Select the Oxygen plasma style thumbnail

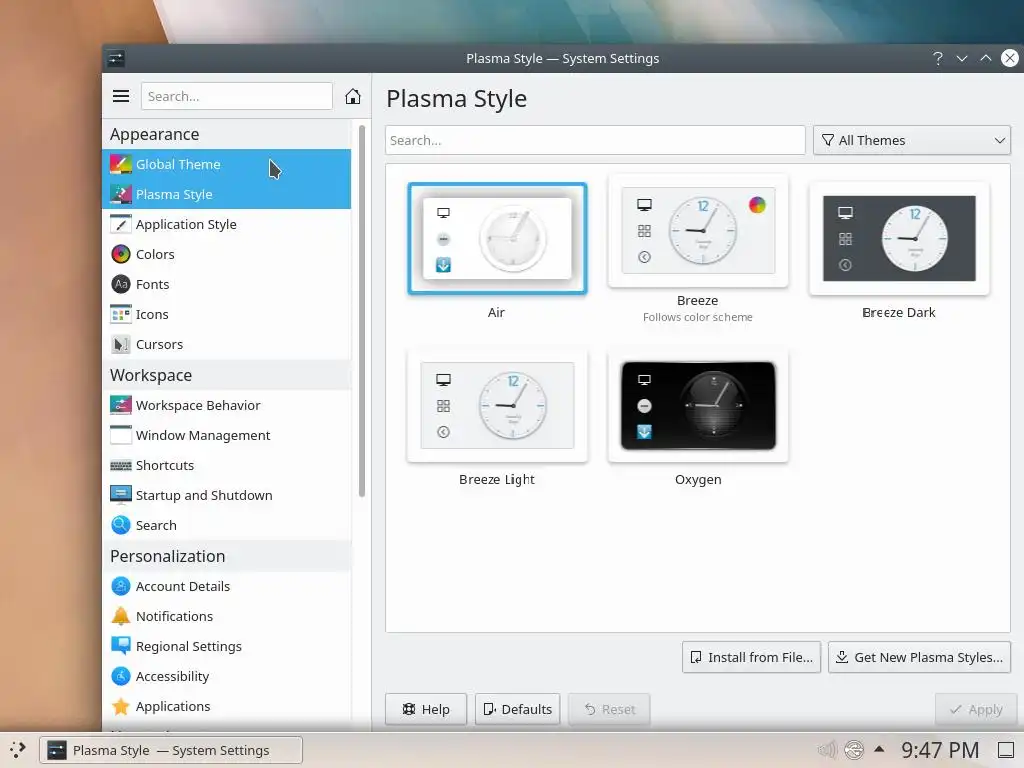[698, 406]
